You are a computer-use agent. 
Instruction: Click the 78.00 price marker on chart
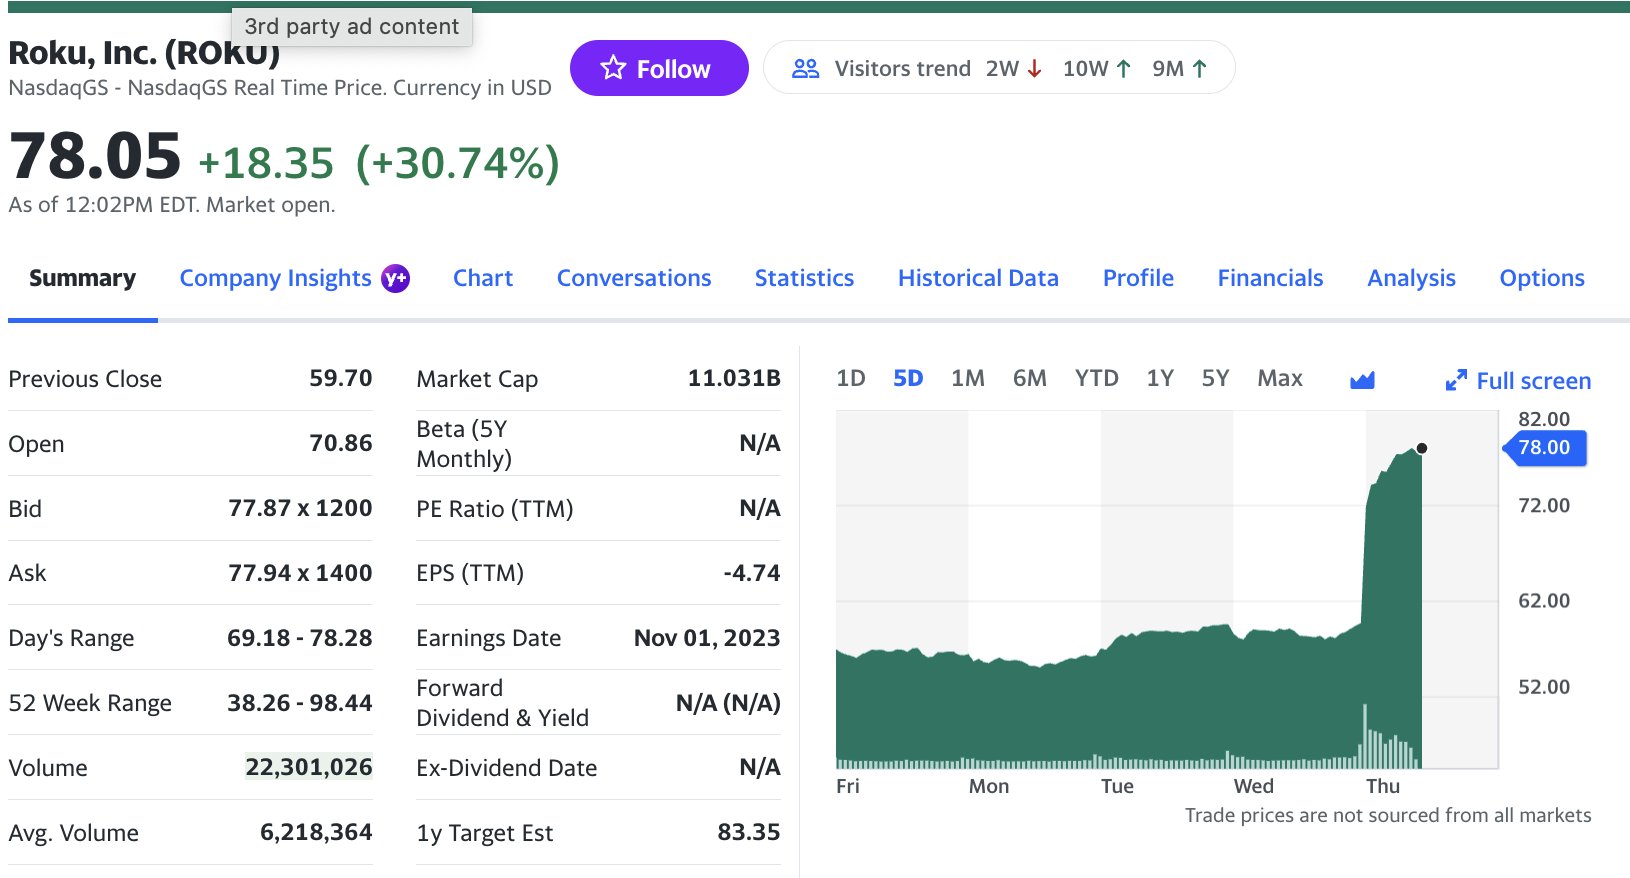tap(1545, 448)
